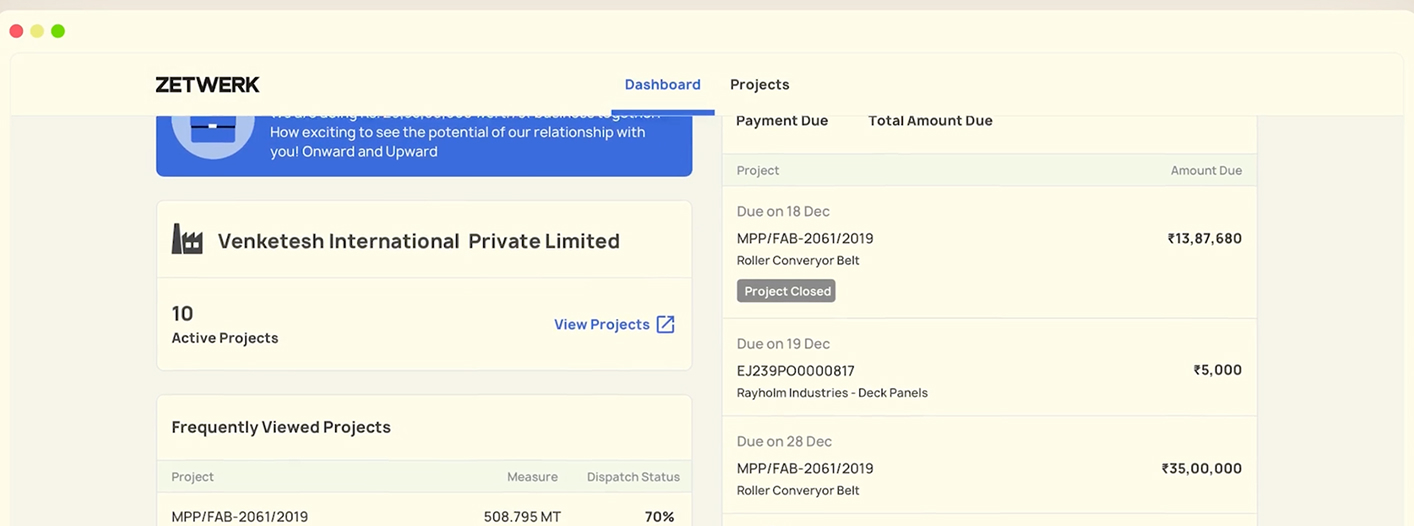1414x526 pixels.
Task: Select the Payment Due tab
Action: (x=781, y=121)
